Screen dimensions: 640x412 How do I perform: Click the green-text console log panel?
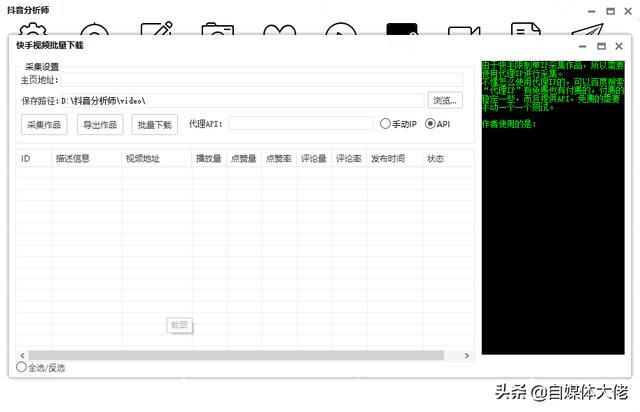(x=553, y=207)
